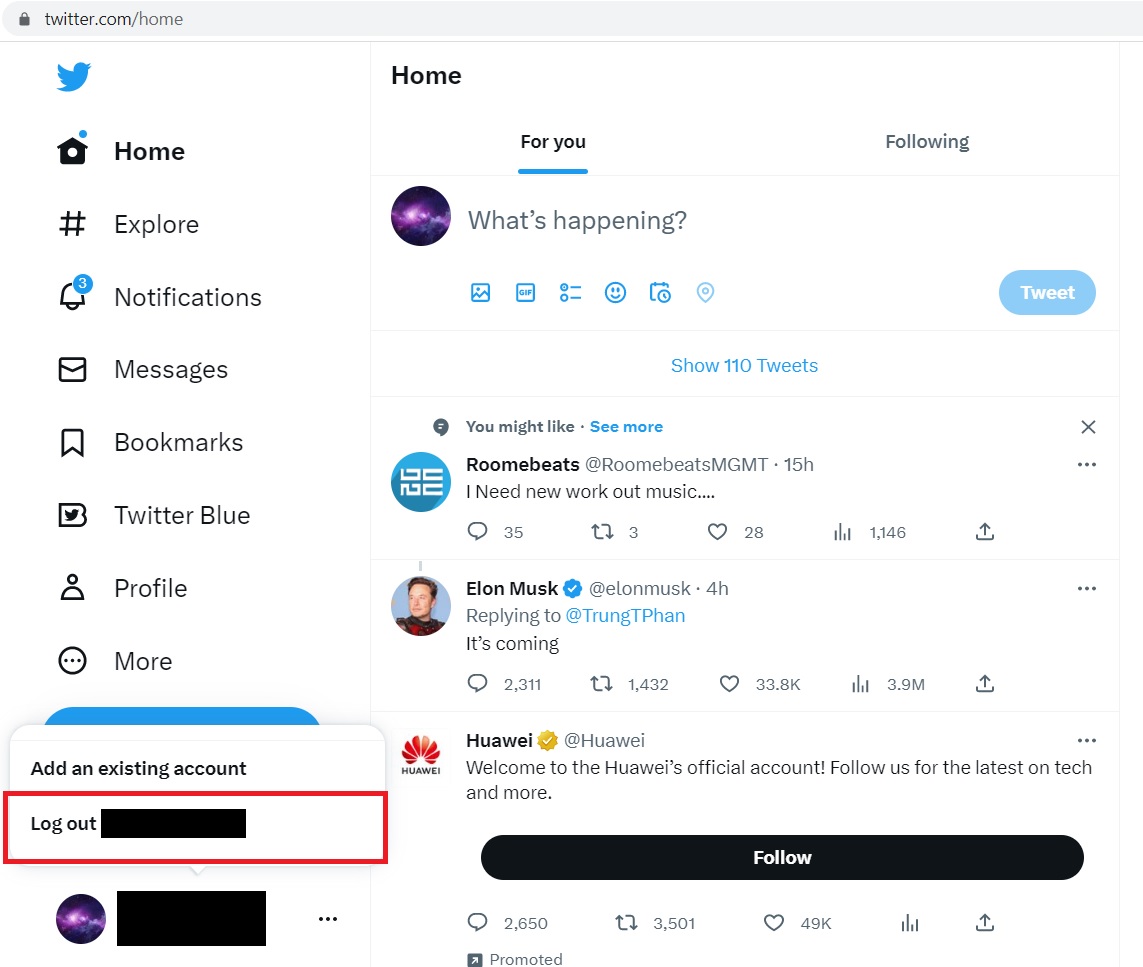Schedule the tweet with calendar icon
1143x967 pixels.
(x=660, y=292)
